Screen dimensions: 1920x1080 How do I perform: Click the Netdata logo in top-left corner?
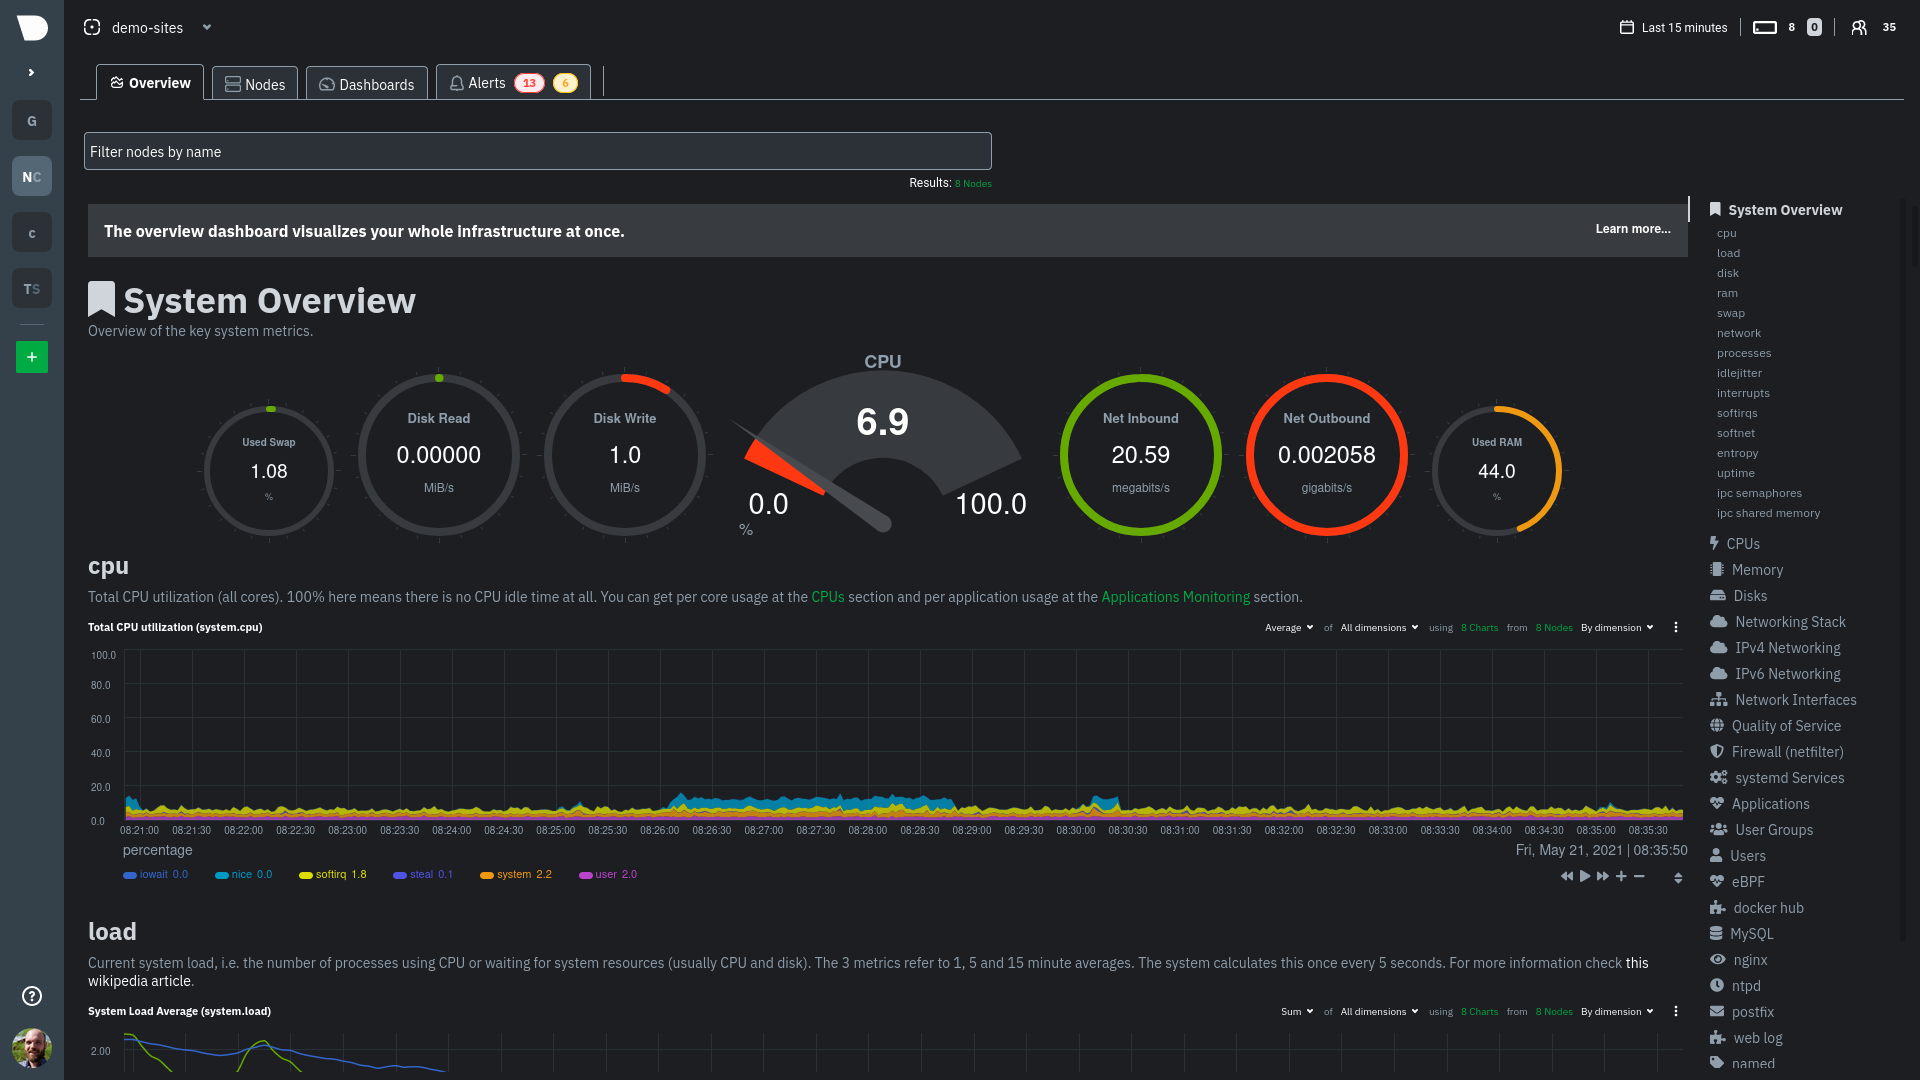point(31,28)
